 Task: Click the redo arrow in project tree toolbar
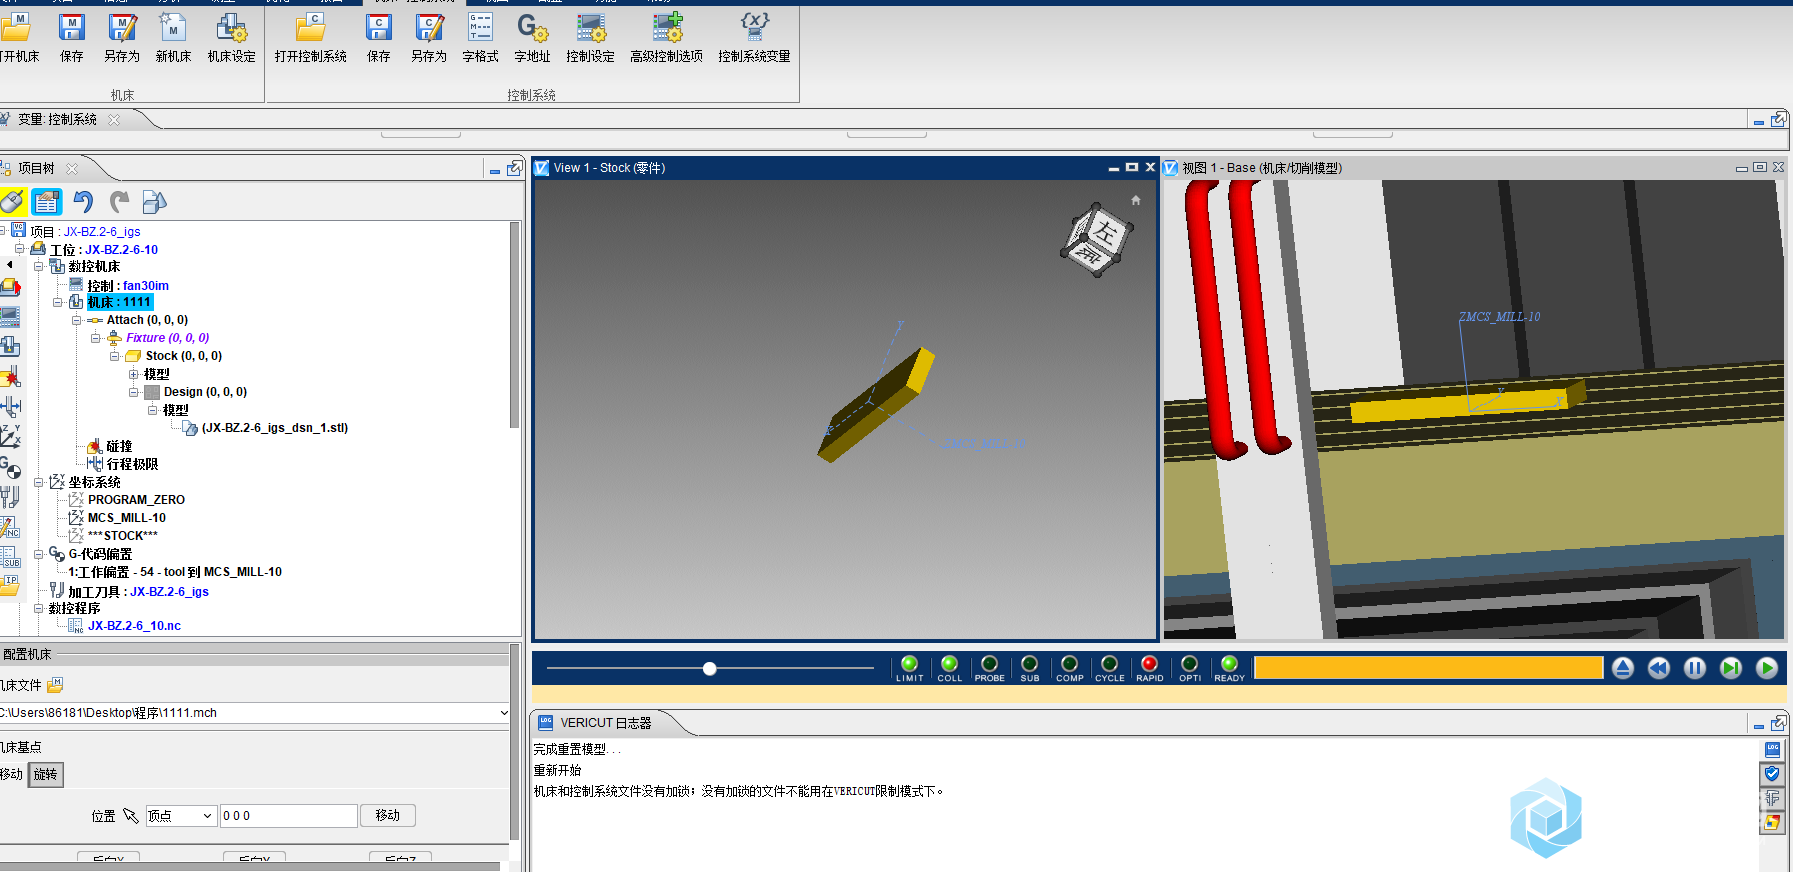[119, 202]
